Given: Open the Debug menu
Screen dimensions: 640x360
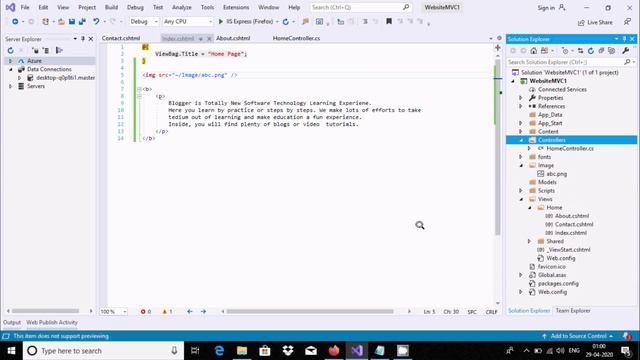Looking at the screenshot, I should pos(135,7).
